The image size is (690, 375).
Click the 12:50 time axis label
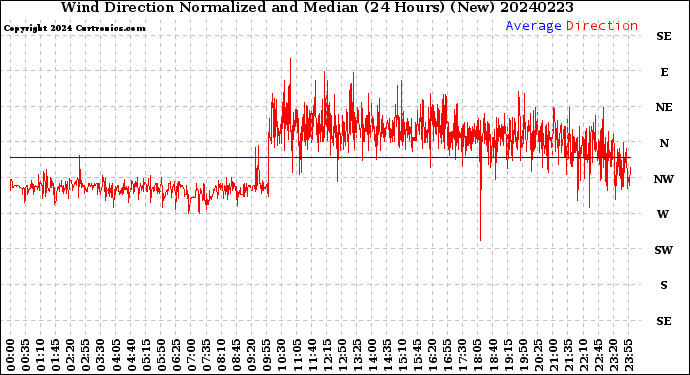tap(342, 355)
